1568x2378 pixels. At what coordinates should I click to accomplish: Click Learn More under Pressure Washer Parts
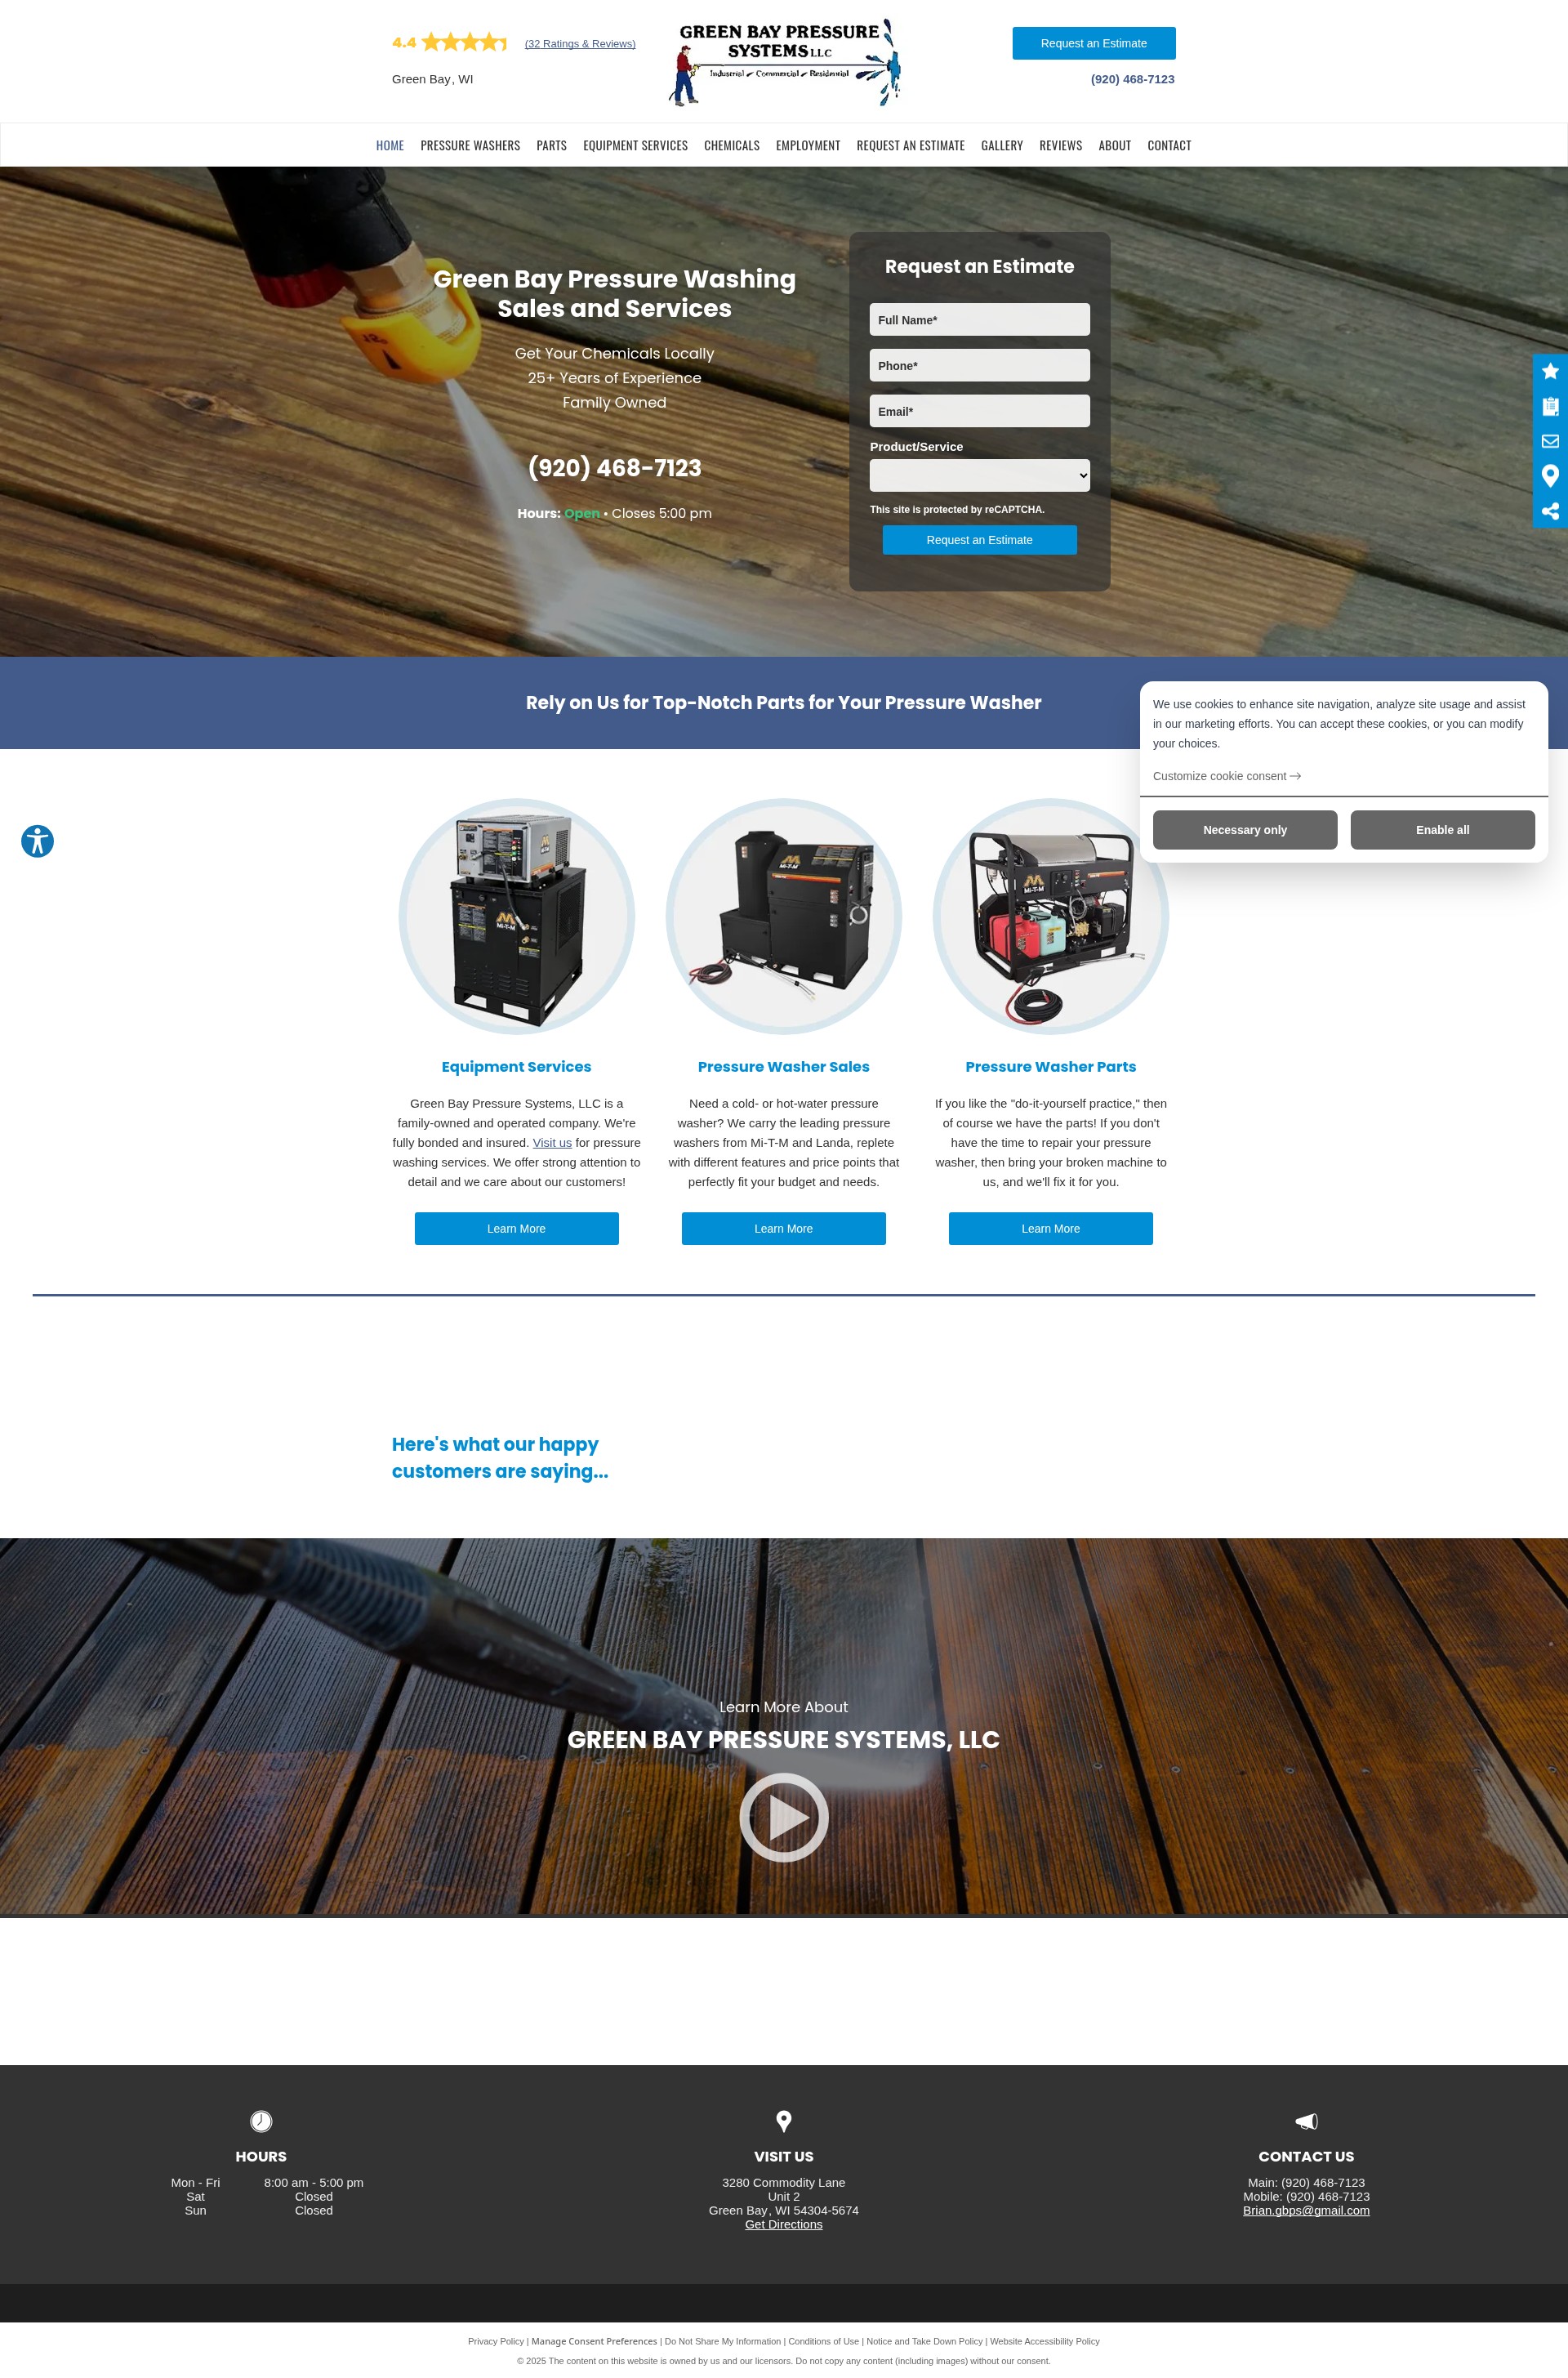click(1050, 1229)
